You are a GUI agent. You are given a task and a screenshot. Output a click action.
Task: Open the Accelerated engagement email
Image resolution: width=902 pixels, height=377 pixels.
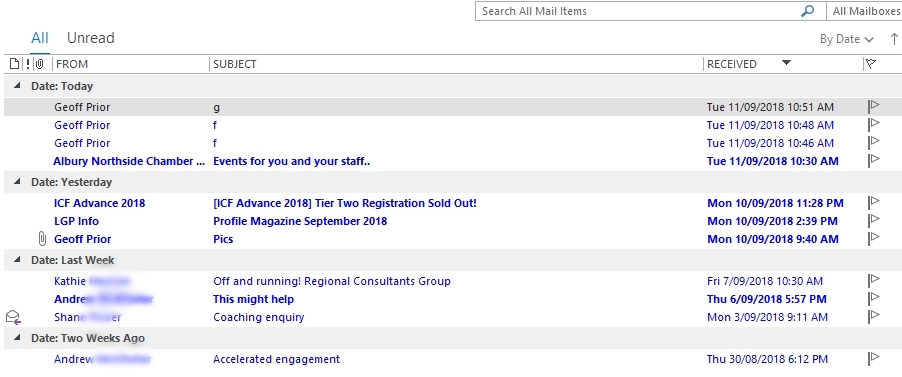click(276, 359)
